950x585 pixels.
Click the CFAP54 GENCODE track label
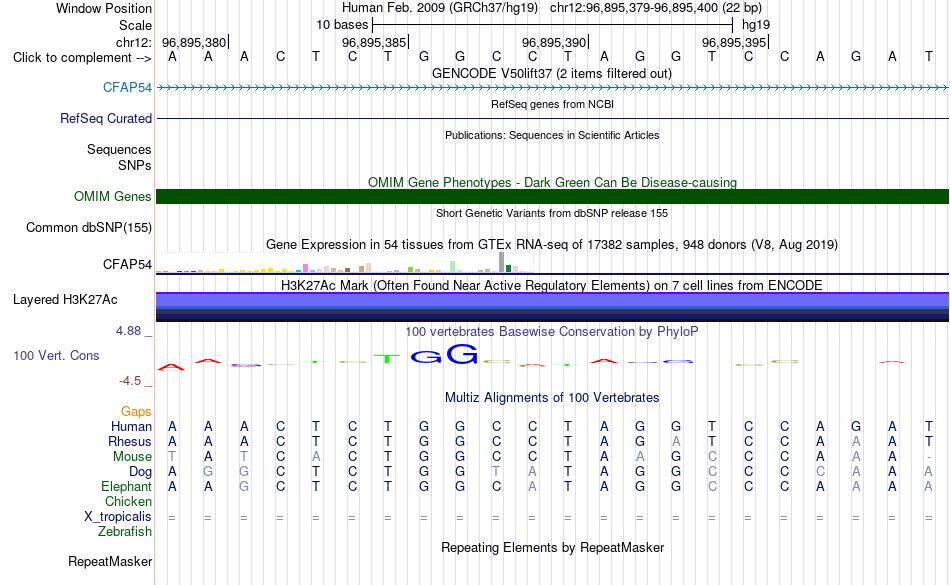click(x=127, y=87)
